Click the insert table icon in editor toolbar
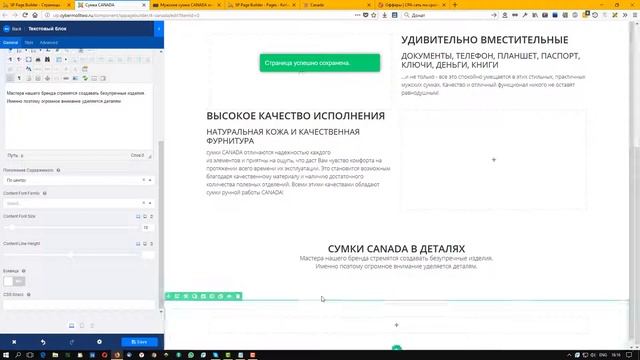This screenshot has width=640, height=360. tap(59, 60)
